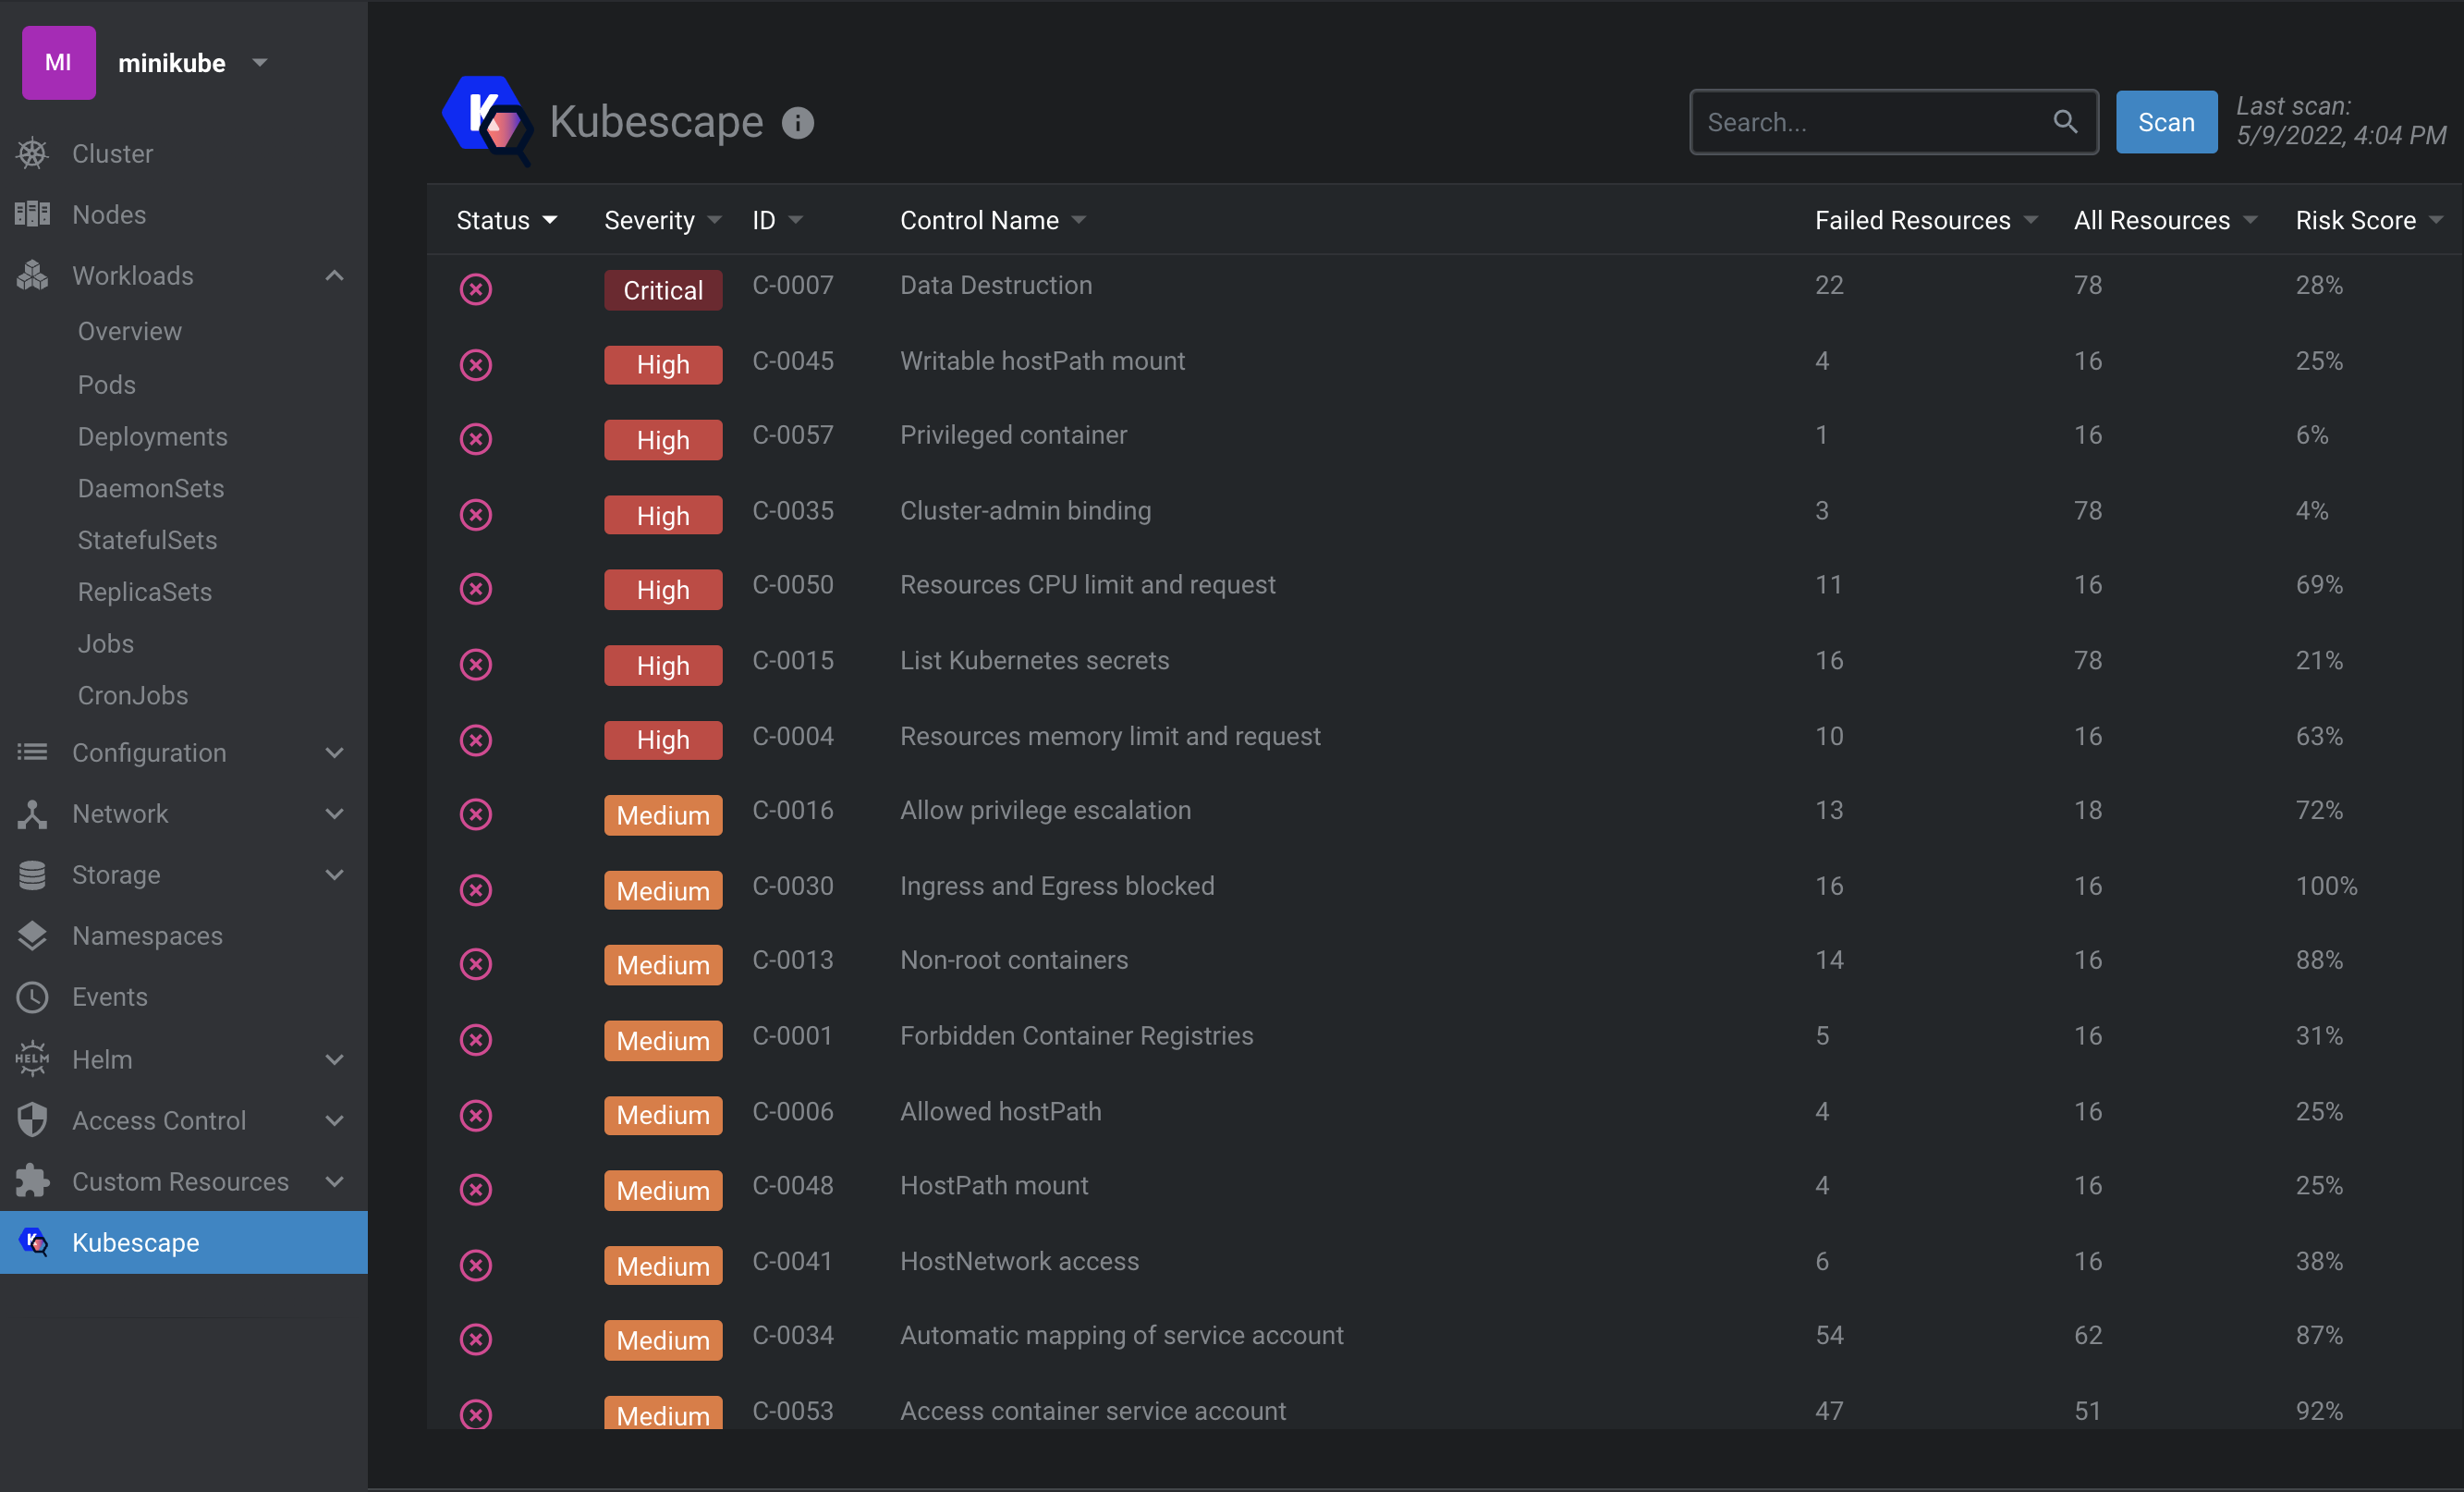Screen dimensions: 2464x1492
Task: Click the Kubescape info icon
Action: coord(797,123)
